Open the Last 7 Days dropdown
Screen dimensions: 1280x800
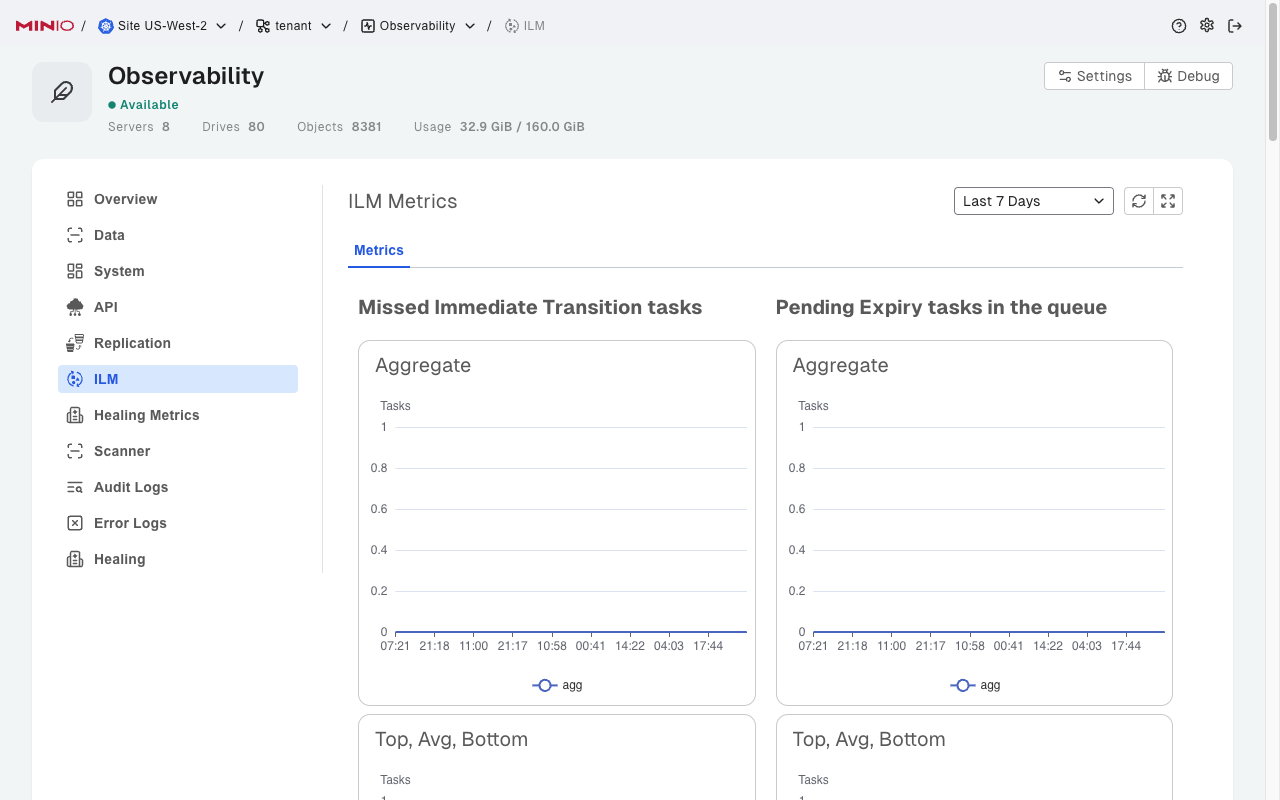pyautogui.click(x=1033, y=201)
